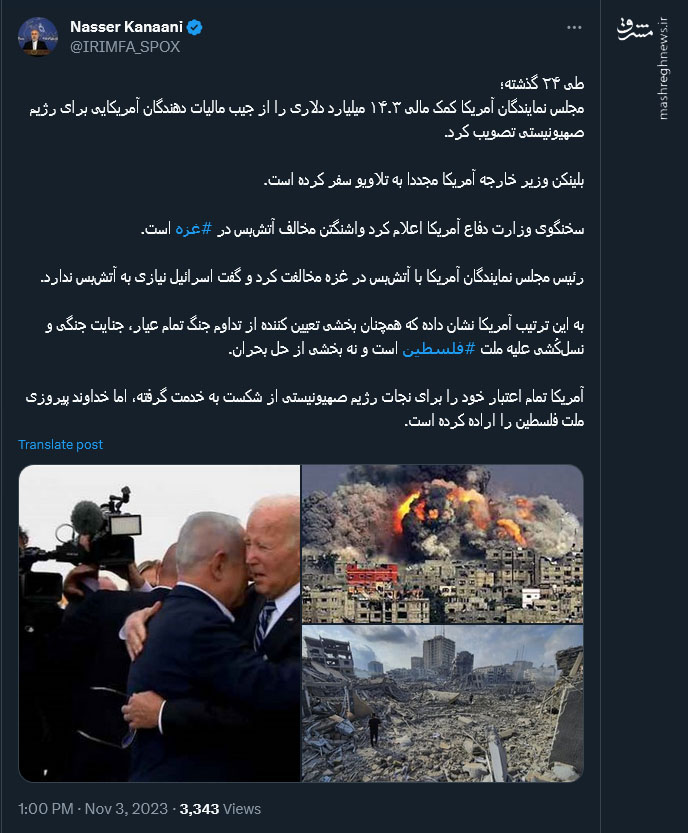Viewport: 688px width, 833px height.
Task: Open the #فلسطین hashtag
Action: pos(438,349)
